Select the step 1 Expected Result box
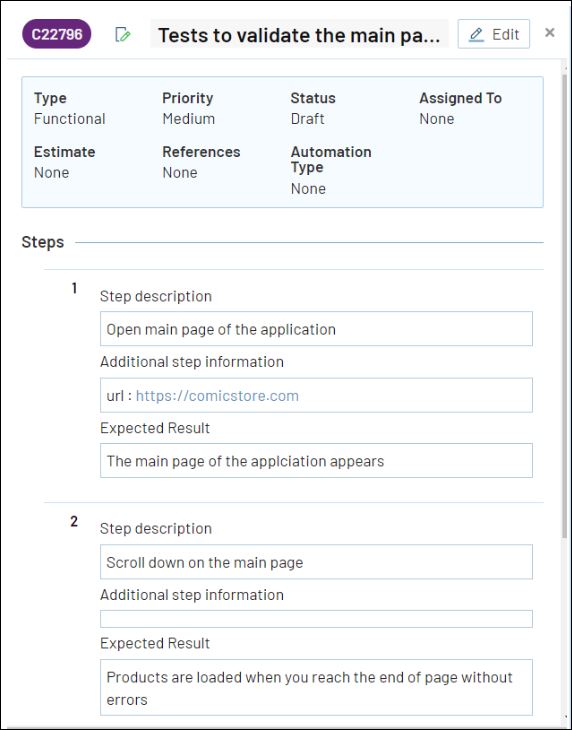 click(x=316, y=460)
